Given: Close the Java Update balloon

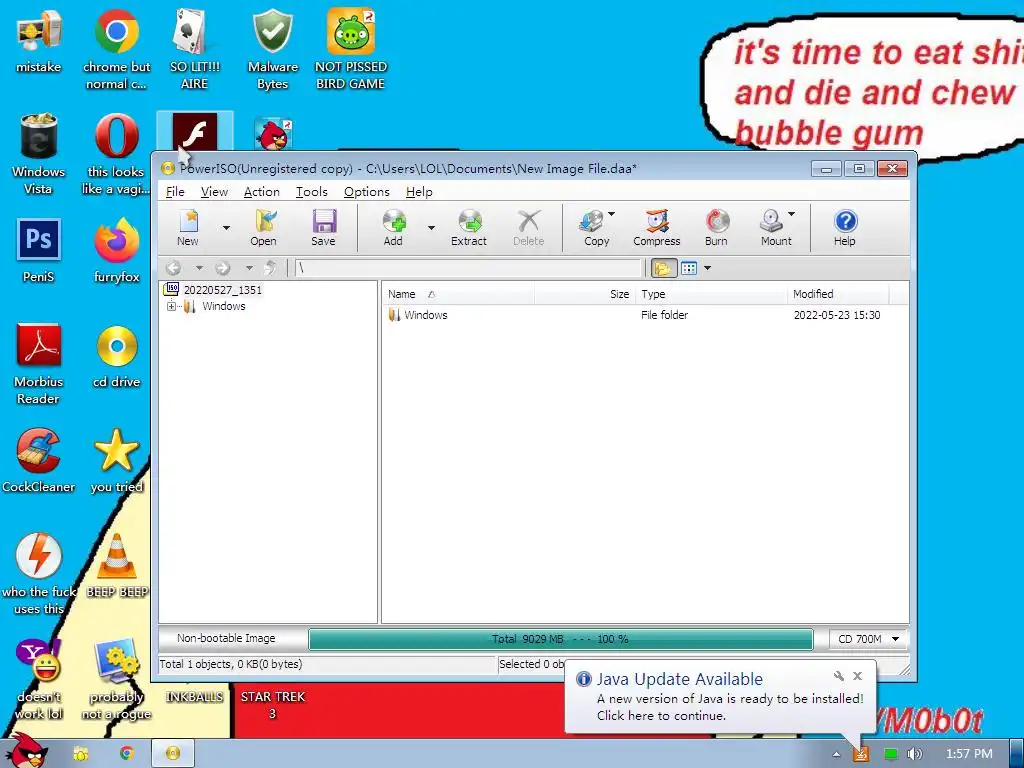Looking at the screenshot, I should click(x=857, y=676).
